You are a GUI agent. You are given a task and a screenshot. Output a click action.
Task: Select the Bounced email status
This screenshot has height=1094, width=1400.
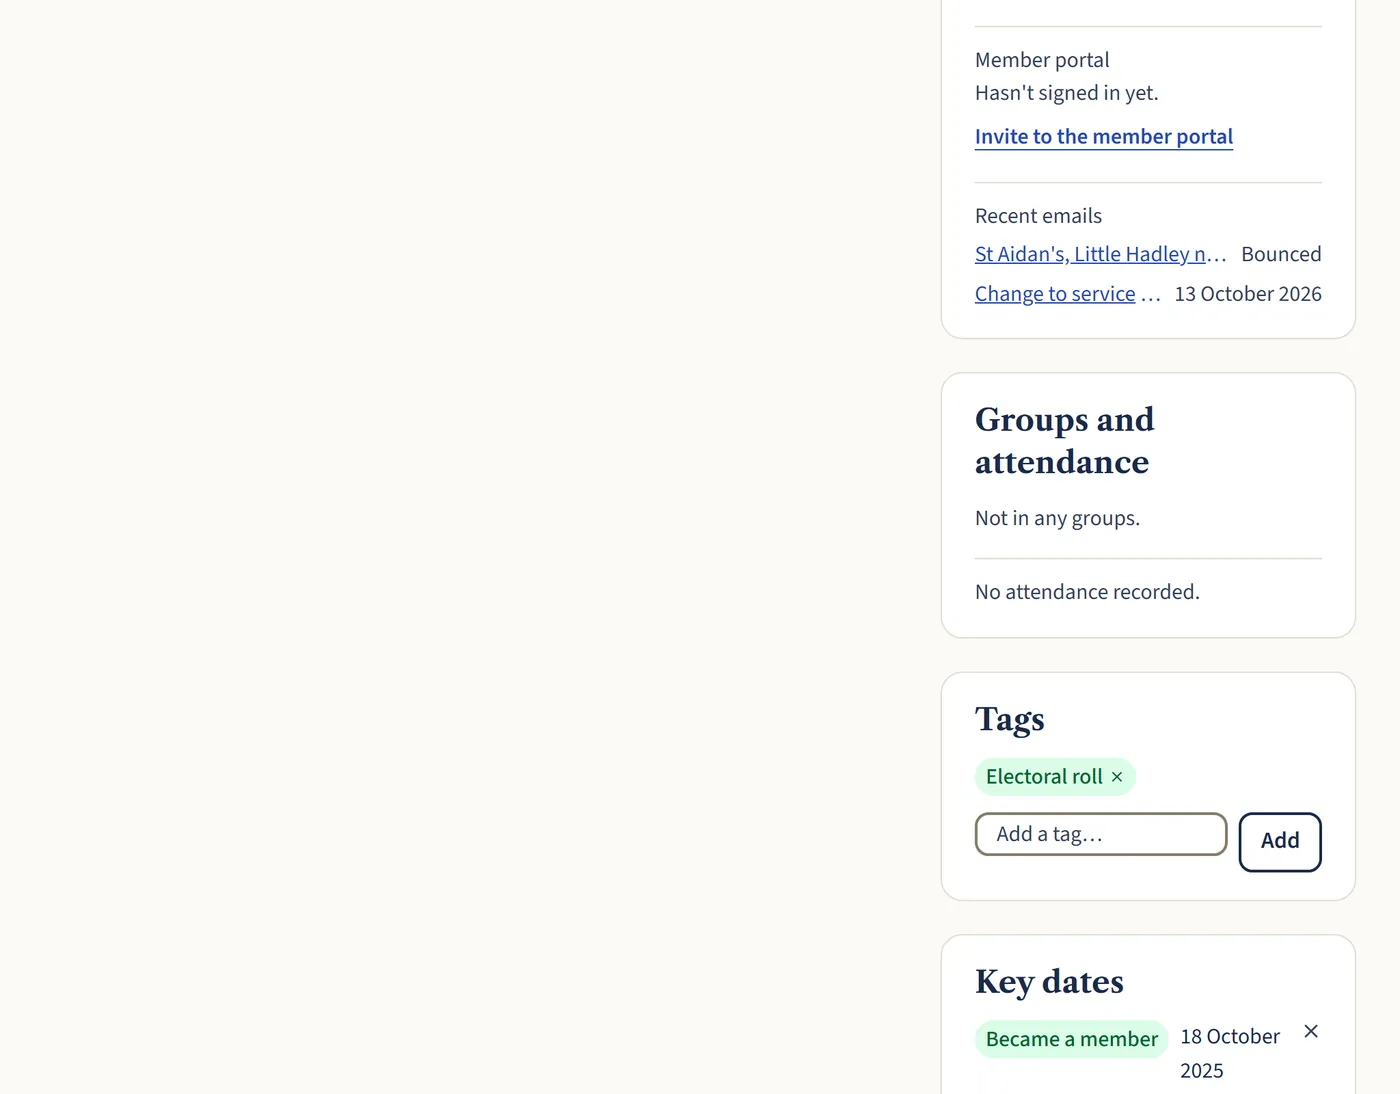point(1281,254)
